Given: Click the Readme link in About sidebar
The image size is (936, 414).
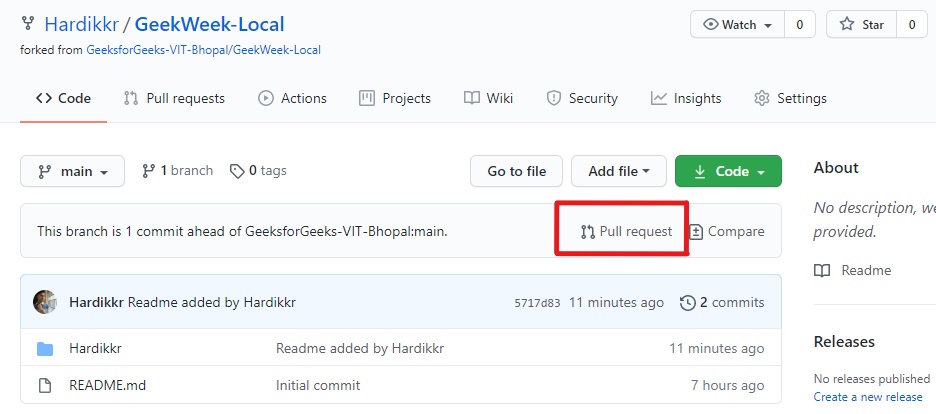Looking at the screenshot, I should click(853, 270).
